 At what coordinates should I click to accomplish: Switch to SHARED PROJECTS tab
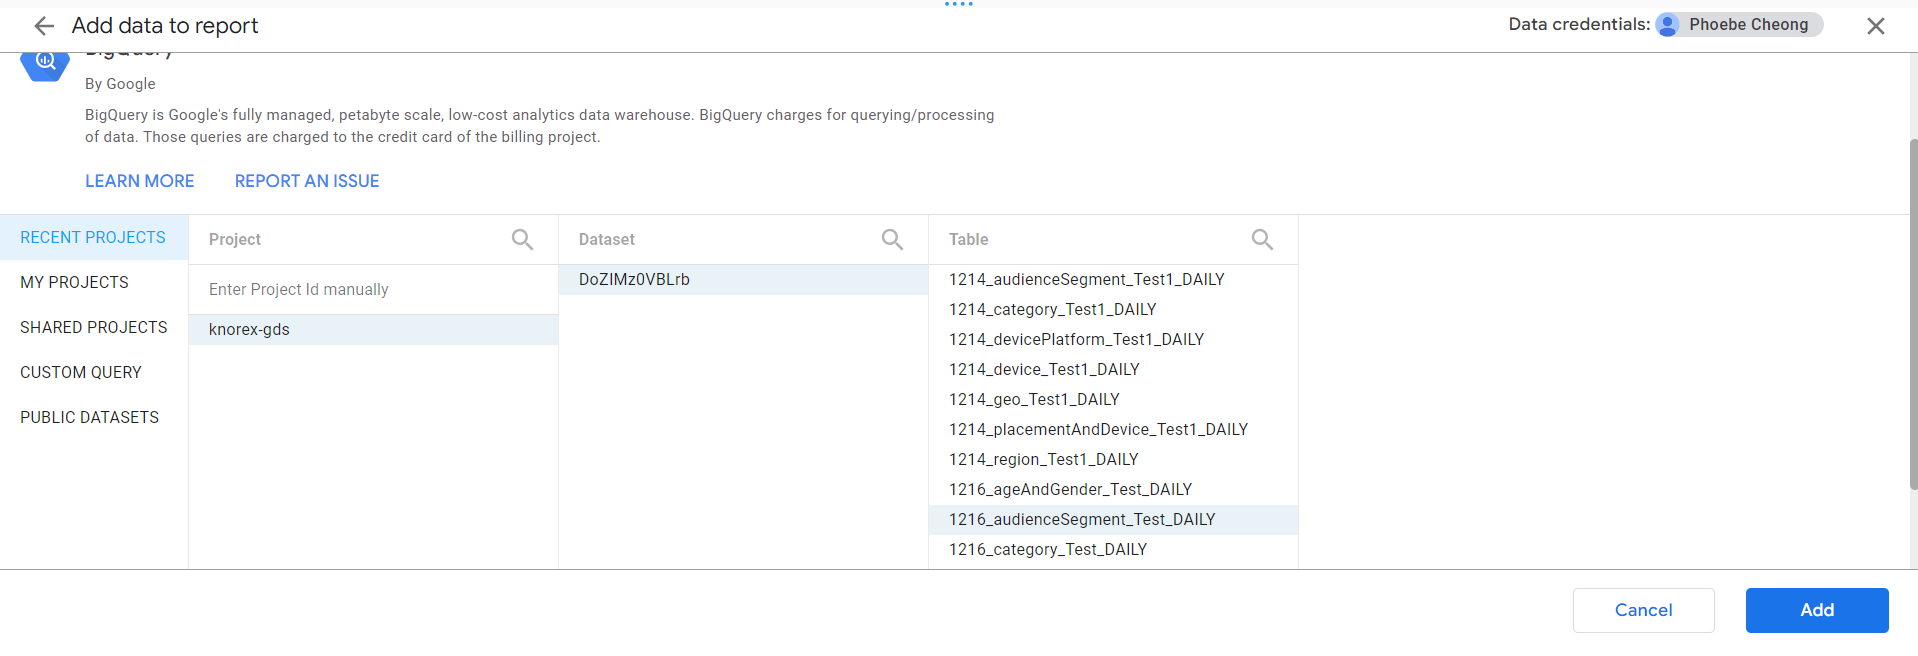pyautogui.click(x=94, y=327)
